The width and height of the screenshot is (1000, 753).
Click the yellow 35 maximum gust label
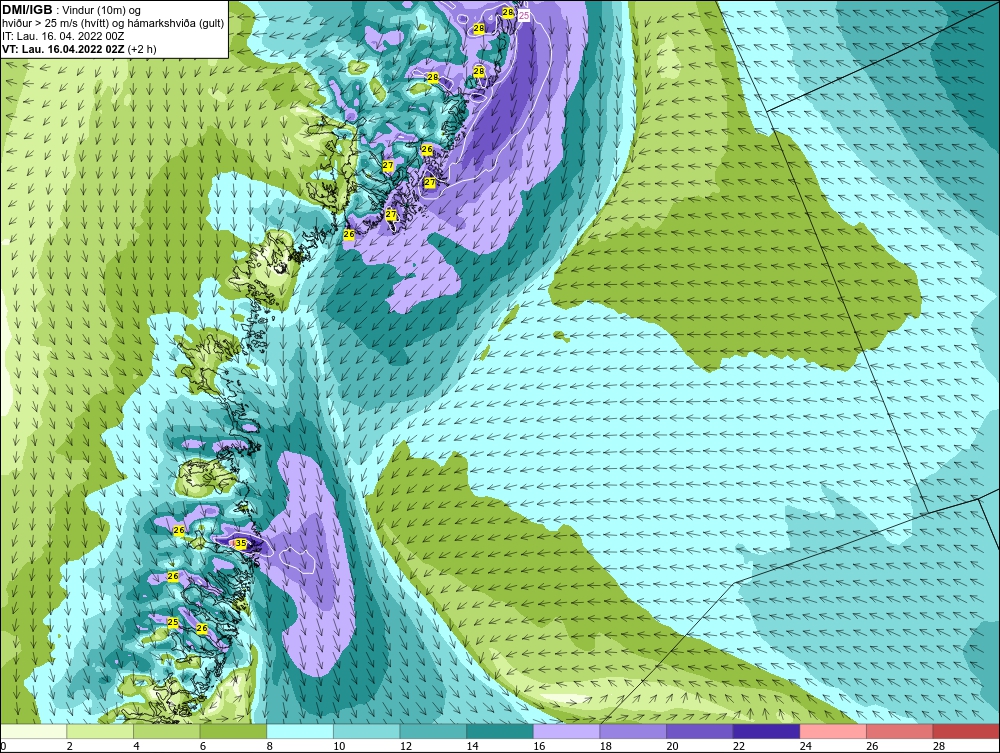(x=240, y=543)
